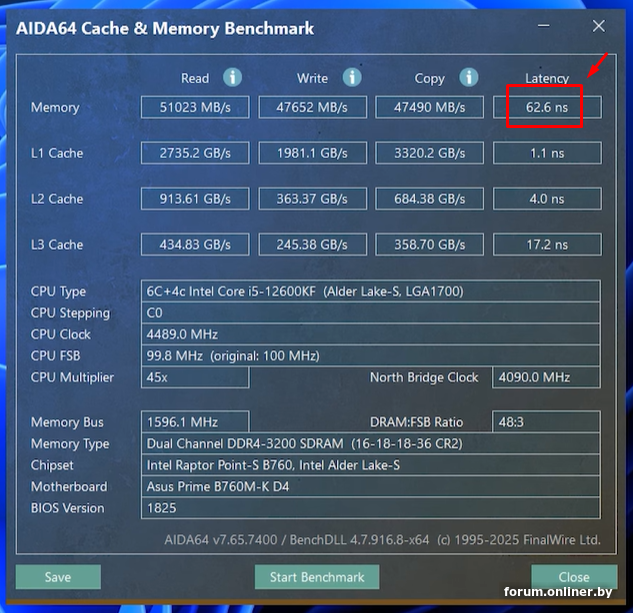Click the AIDA64 Cache & Memory Benchmark title
Image resolution: width=633 pixels, height=613 pixels.
[165, 28]
